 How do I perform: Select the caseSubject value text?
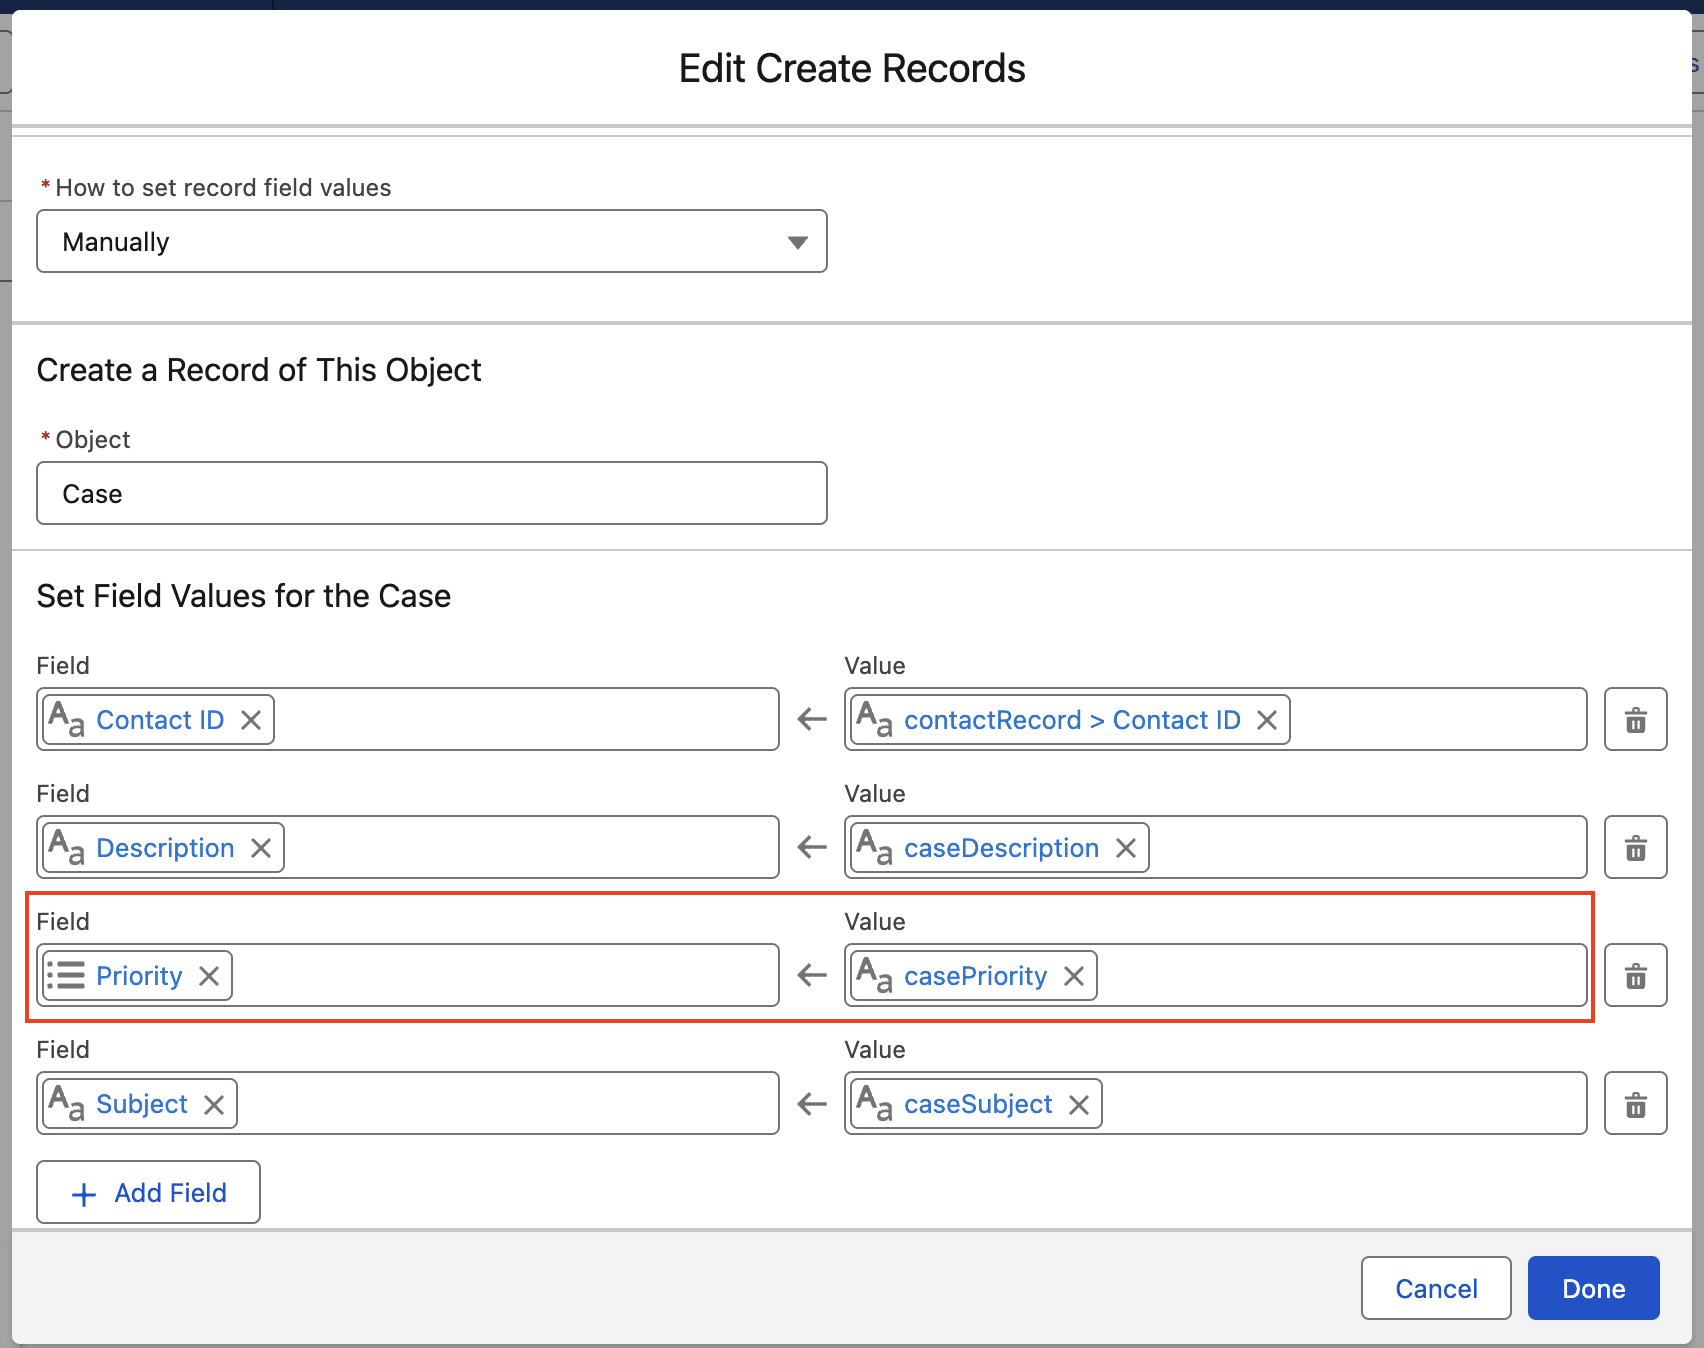978,1104
